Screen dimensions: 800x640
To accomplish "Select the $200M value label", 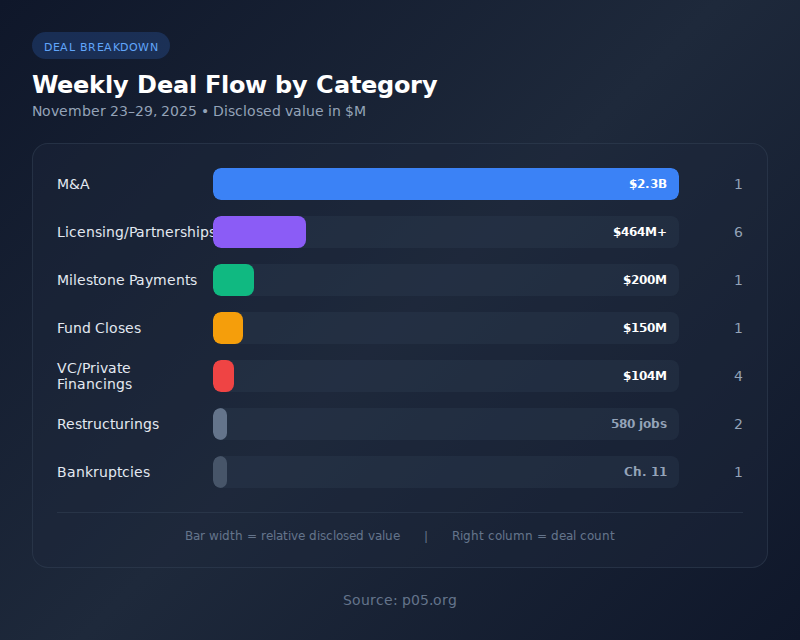I will [x=644, y=280].
